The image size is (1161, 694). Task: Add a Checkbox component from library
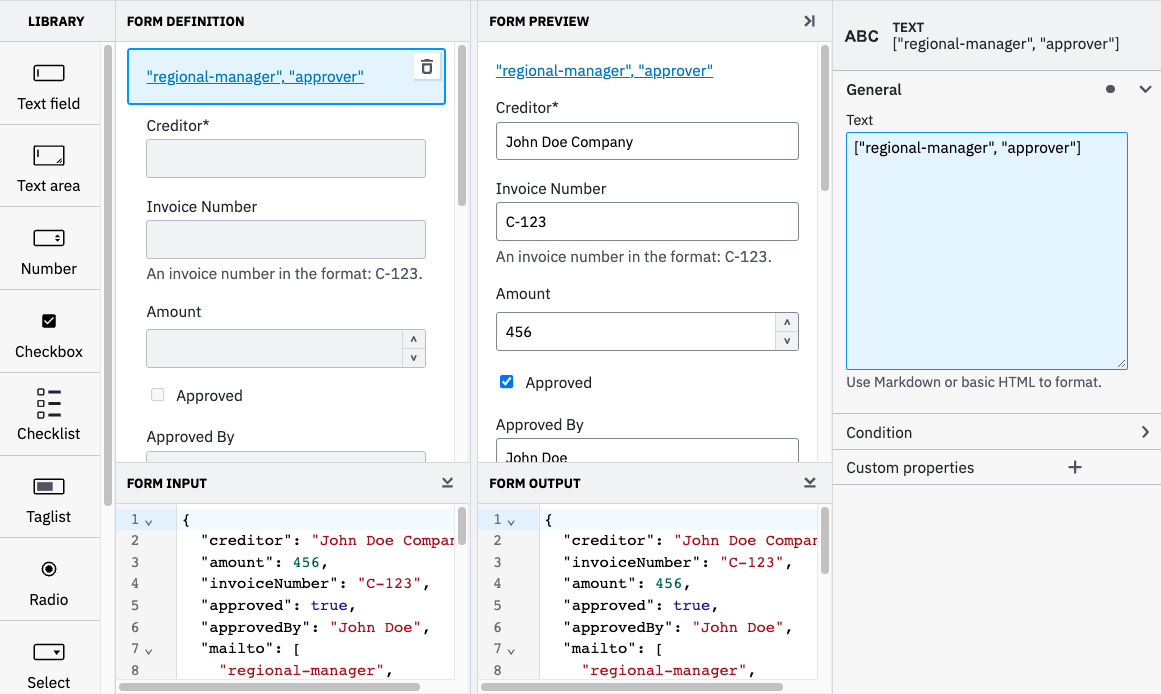(50, 331)
